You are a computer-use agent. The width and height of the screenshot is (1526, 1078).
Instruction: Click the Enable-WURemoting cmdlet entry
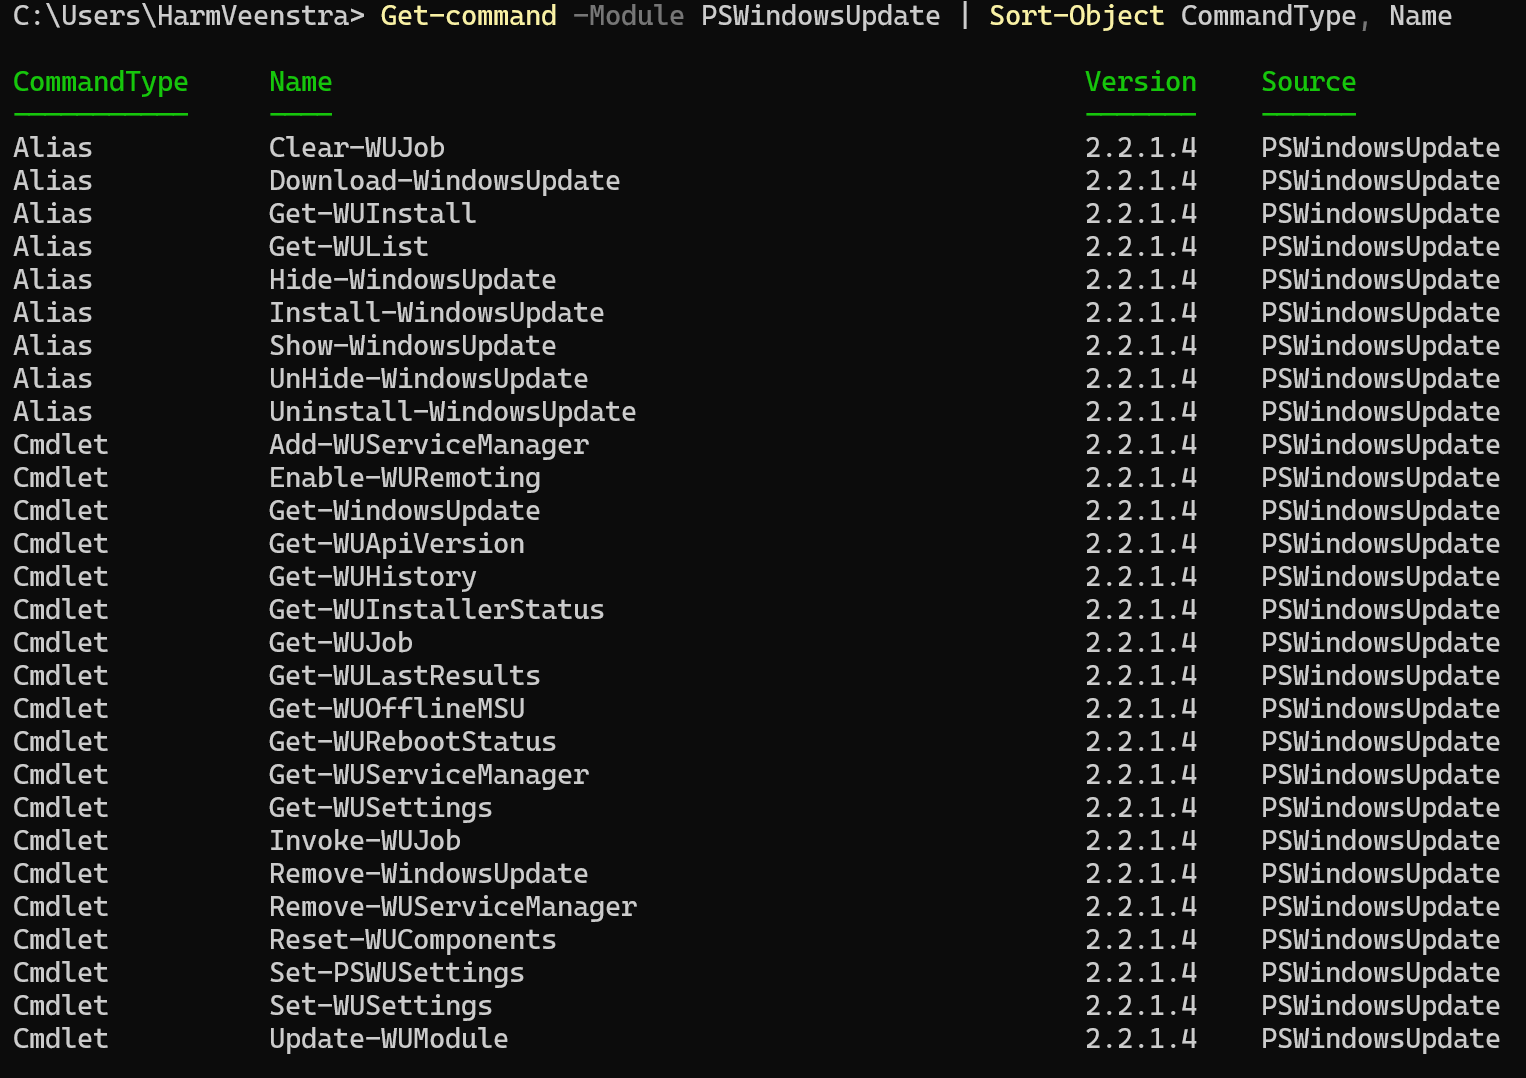click(404, 477)
